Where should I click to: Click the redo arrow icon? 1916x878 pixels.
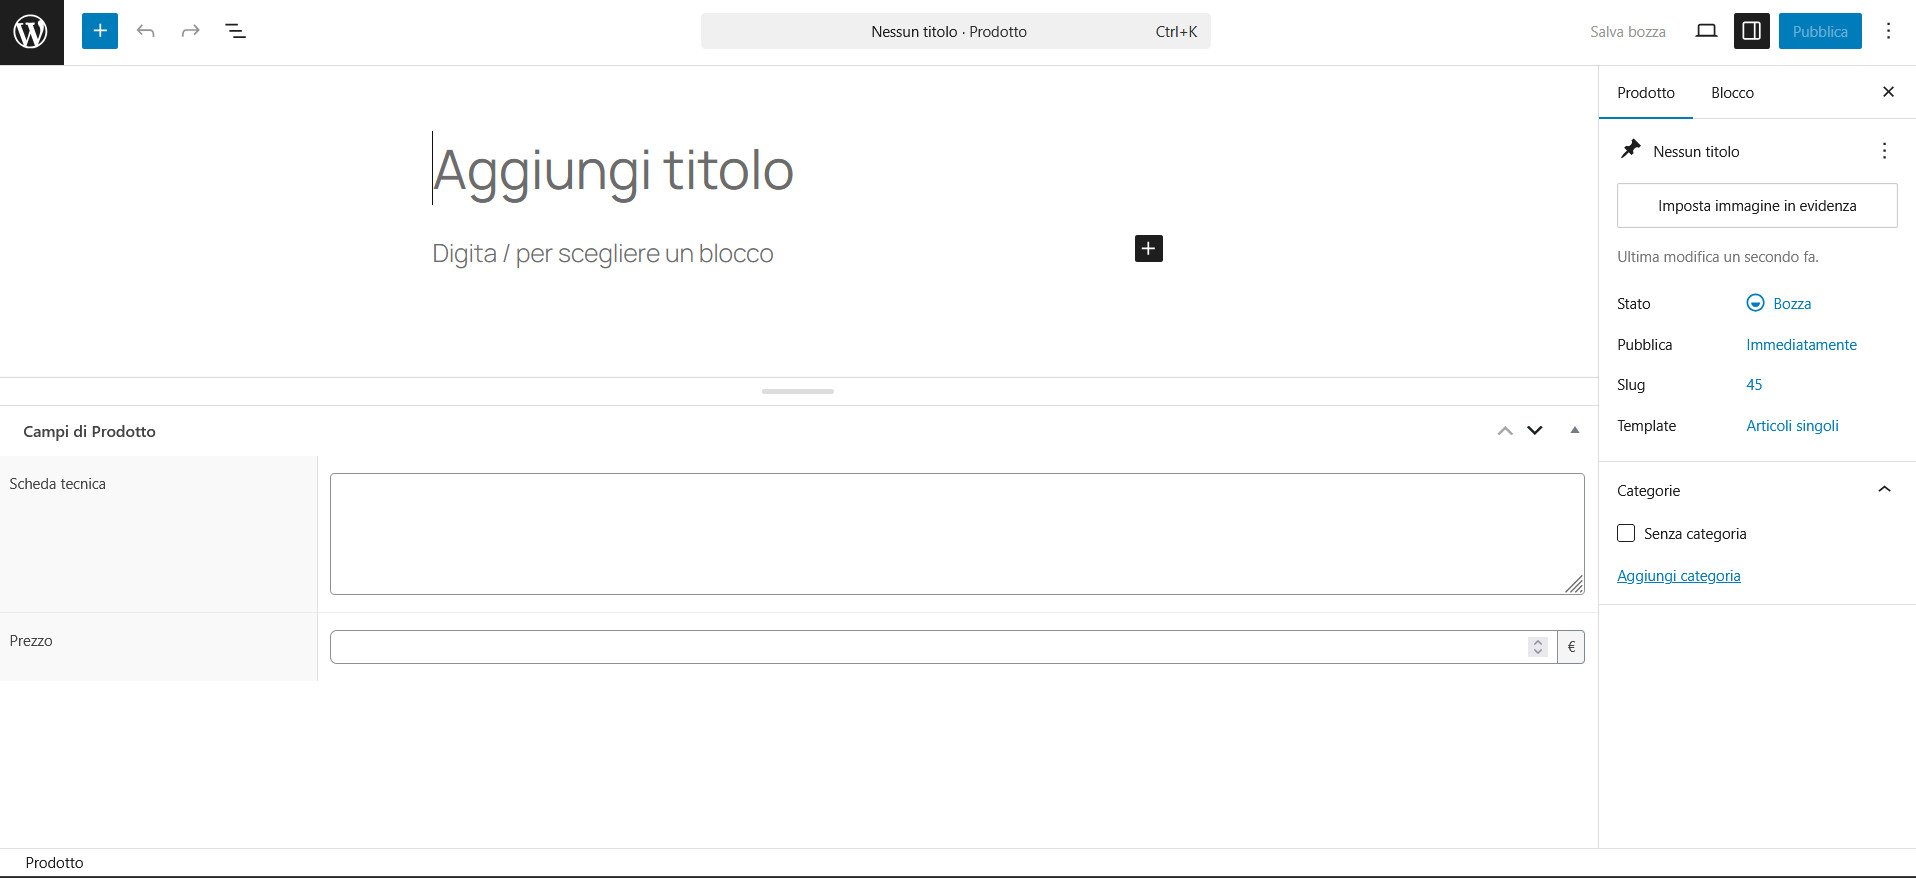pyautogui.click(x=190, y=31)
